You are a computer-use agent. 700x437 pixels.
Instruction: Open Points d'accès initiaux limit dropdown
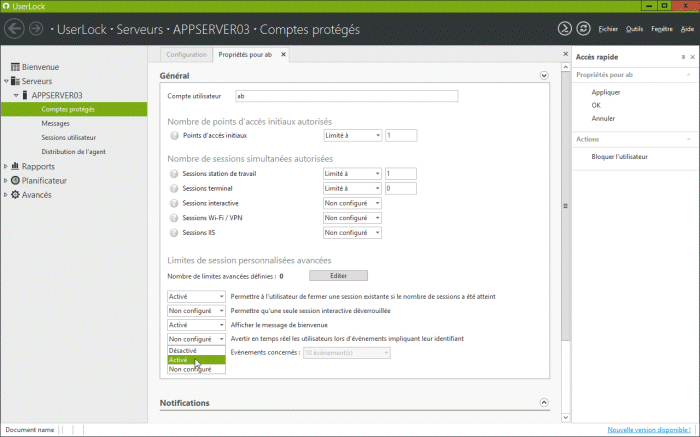(x=353, y=135)
